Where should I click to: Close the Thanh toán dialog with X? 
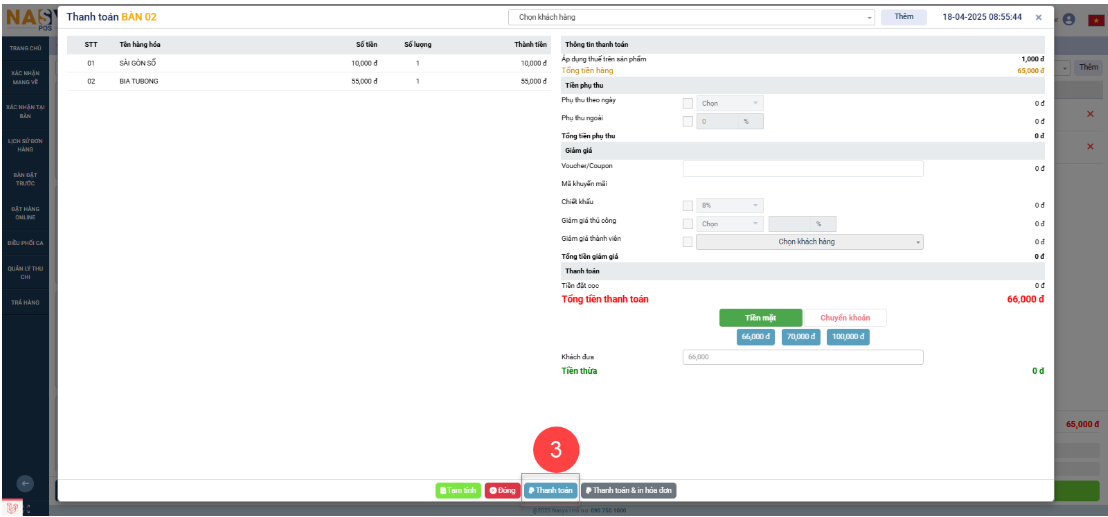[x=1038, y=17]
